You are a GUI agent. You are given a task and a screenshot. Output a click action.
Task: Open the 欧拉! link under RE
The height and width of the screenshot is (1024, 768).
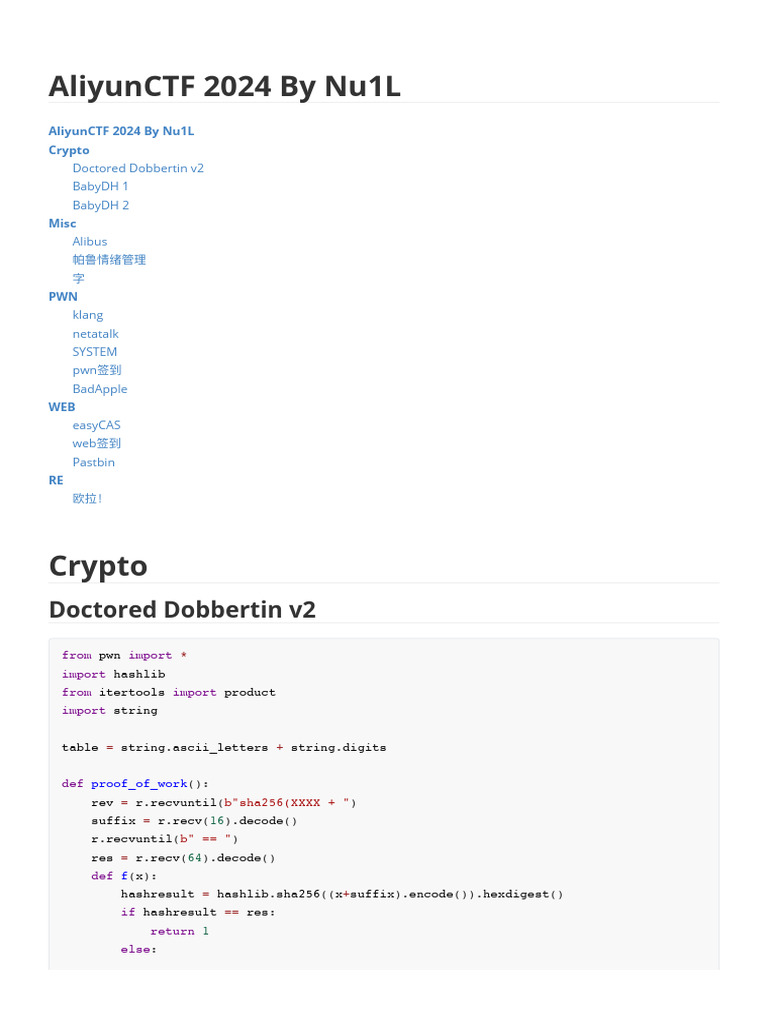click(x=87, y=498)
